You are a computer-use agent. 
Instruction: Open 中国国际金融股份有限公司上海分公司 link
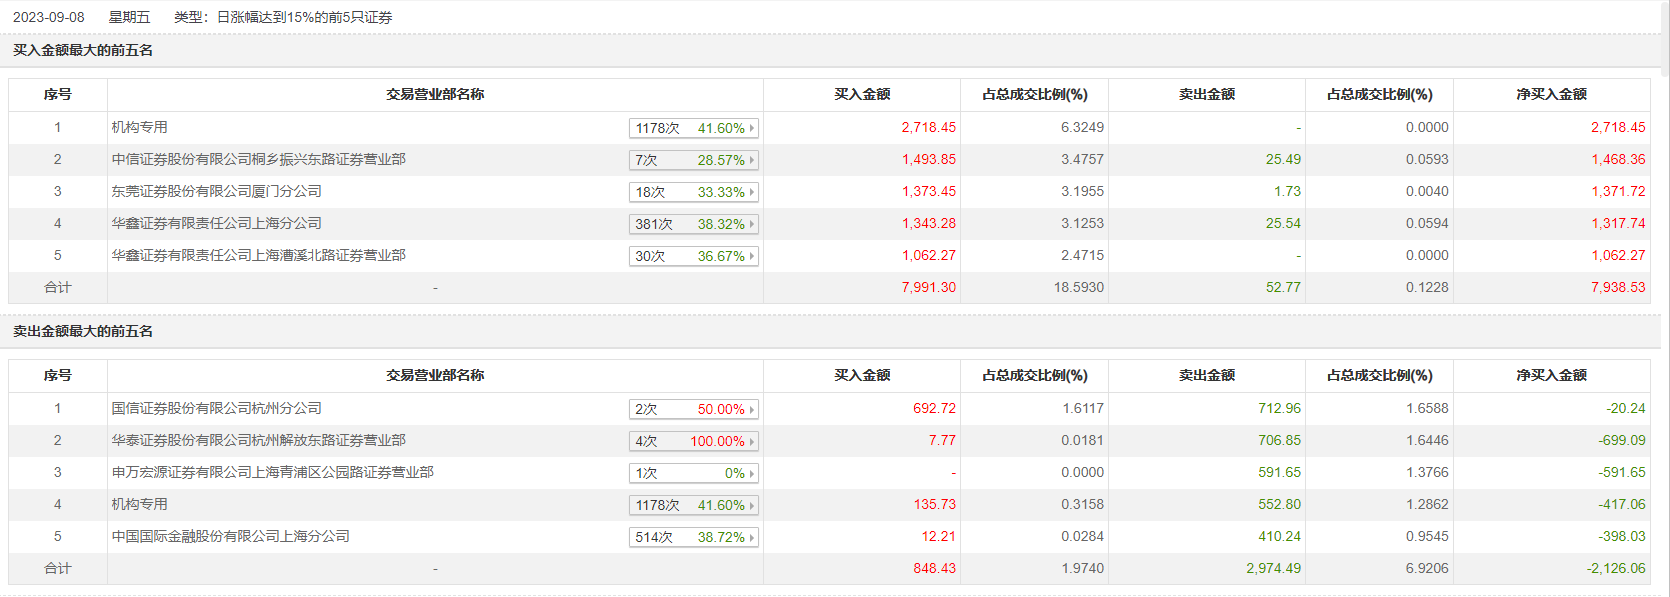[231, 536]
